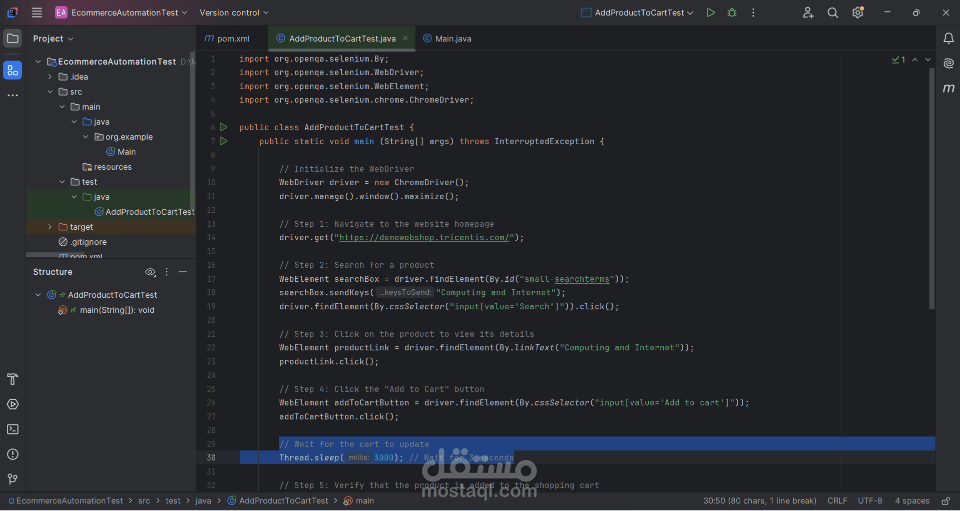Collapse AddProductToCartTest in Structure panel
The height and width of the screenshot is (511, 960).
click(38, 295)
